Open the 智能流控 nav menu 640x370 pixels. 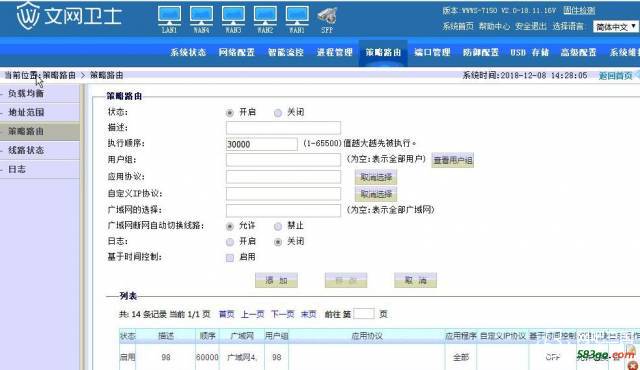pos(286,52)
